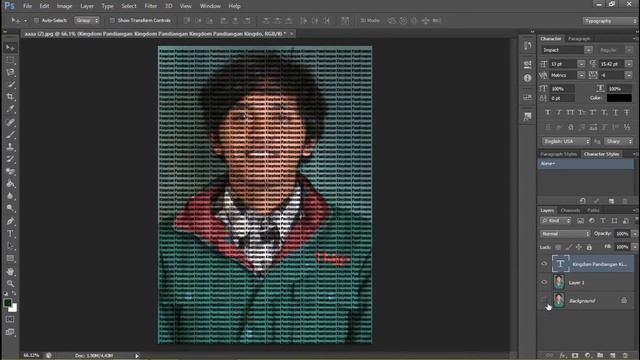Open the Image menu
Viewport: 640px width, 360px height.
tap(64, 6)
